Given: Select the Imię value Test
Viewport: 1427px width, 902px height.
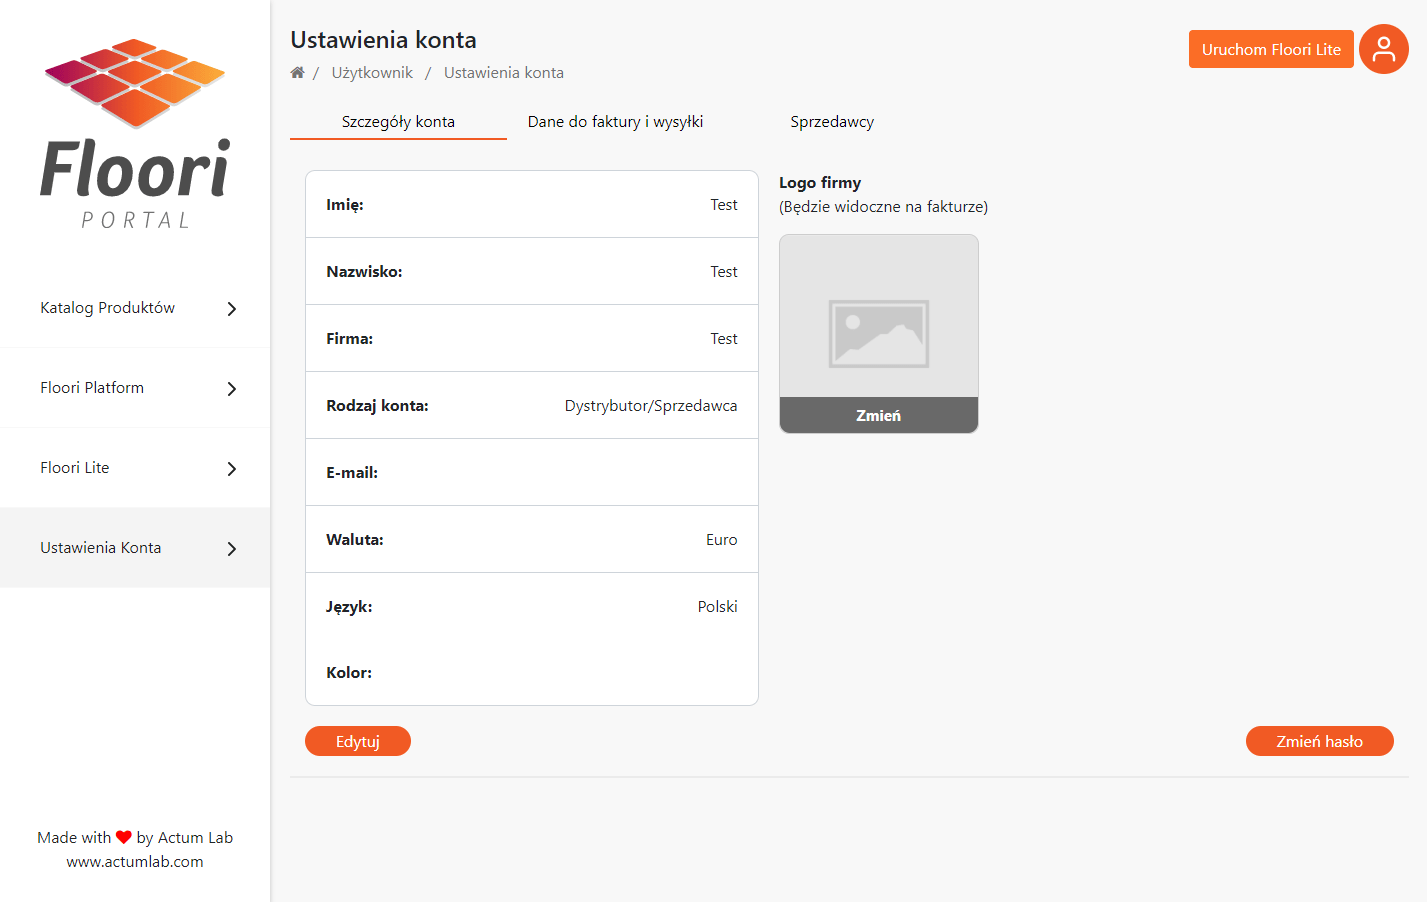Looking at the screenshot, I should click(724, 205).
